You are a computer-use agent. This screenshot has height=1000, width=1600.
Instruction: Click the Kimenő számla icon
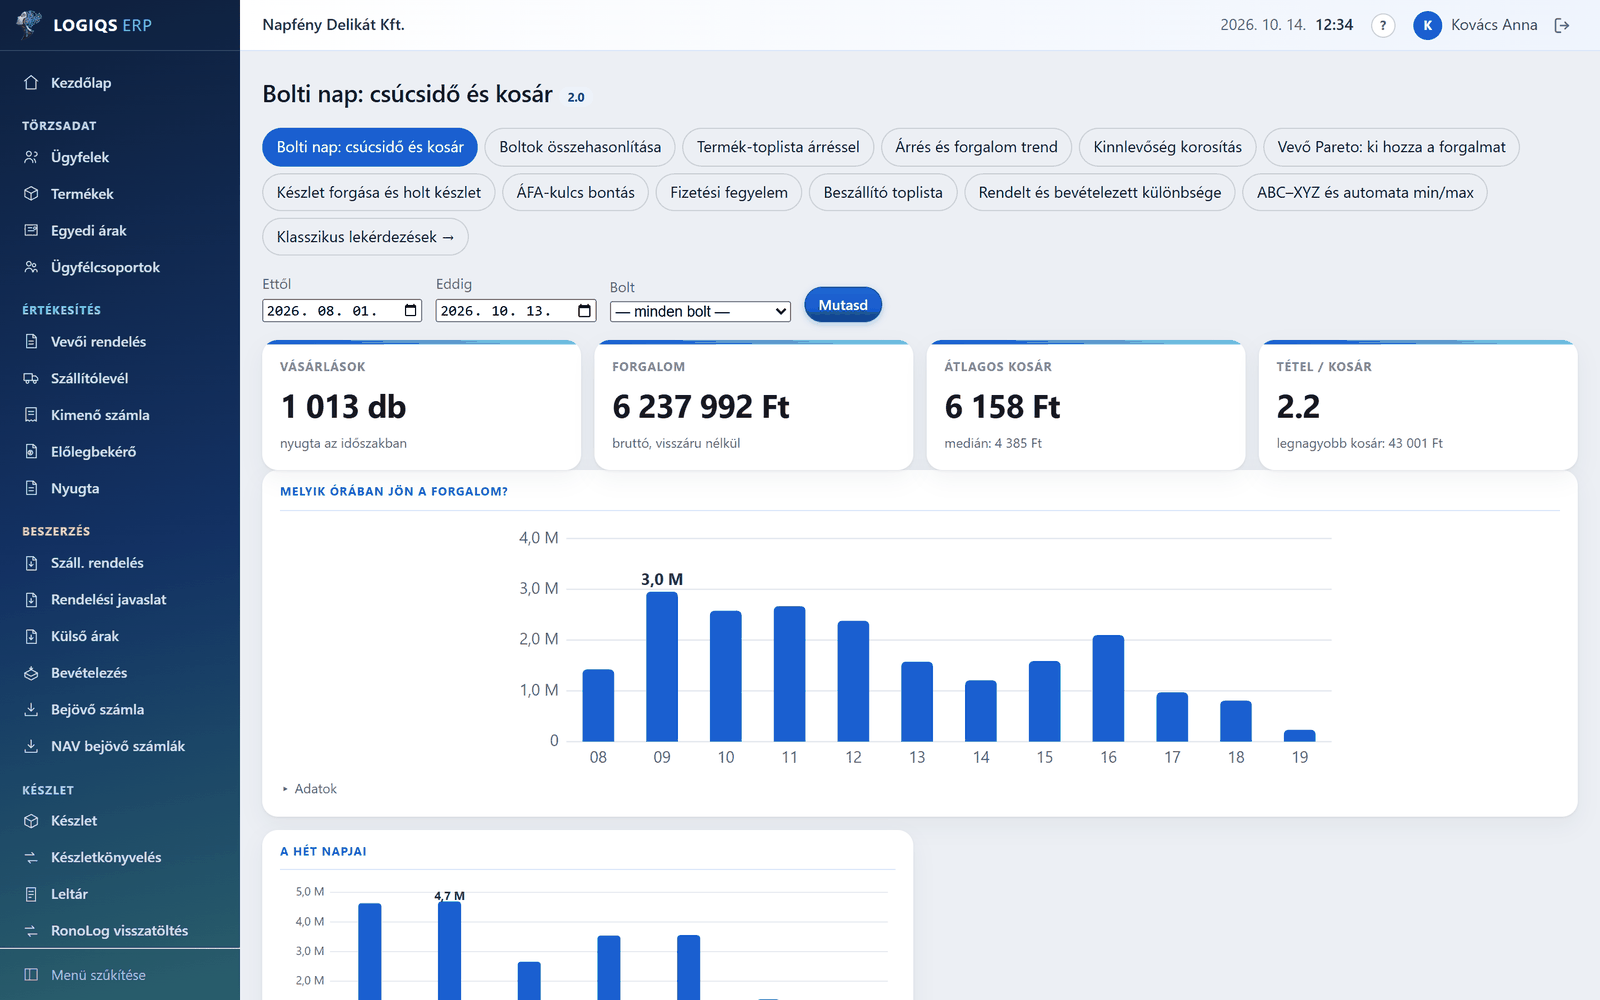(x=31, y=415)
